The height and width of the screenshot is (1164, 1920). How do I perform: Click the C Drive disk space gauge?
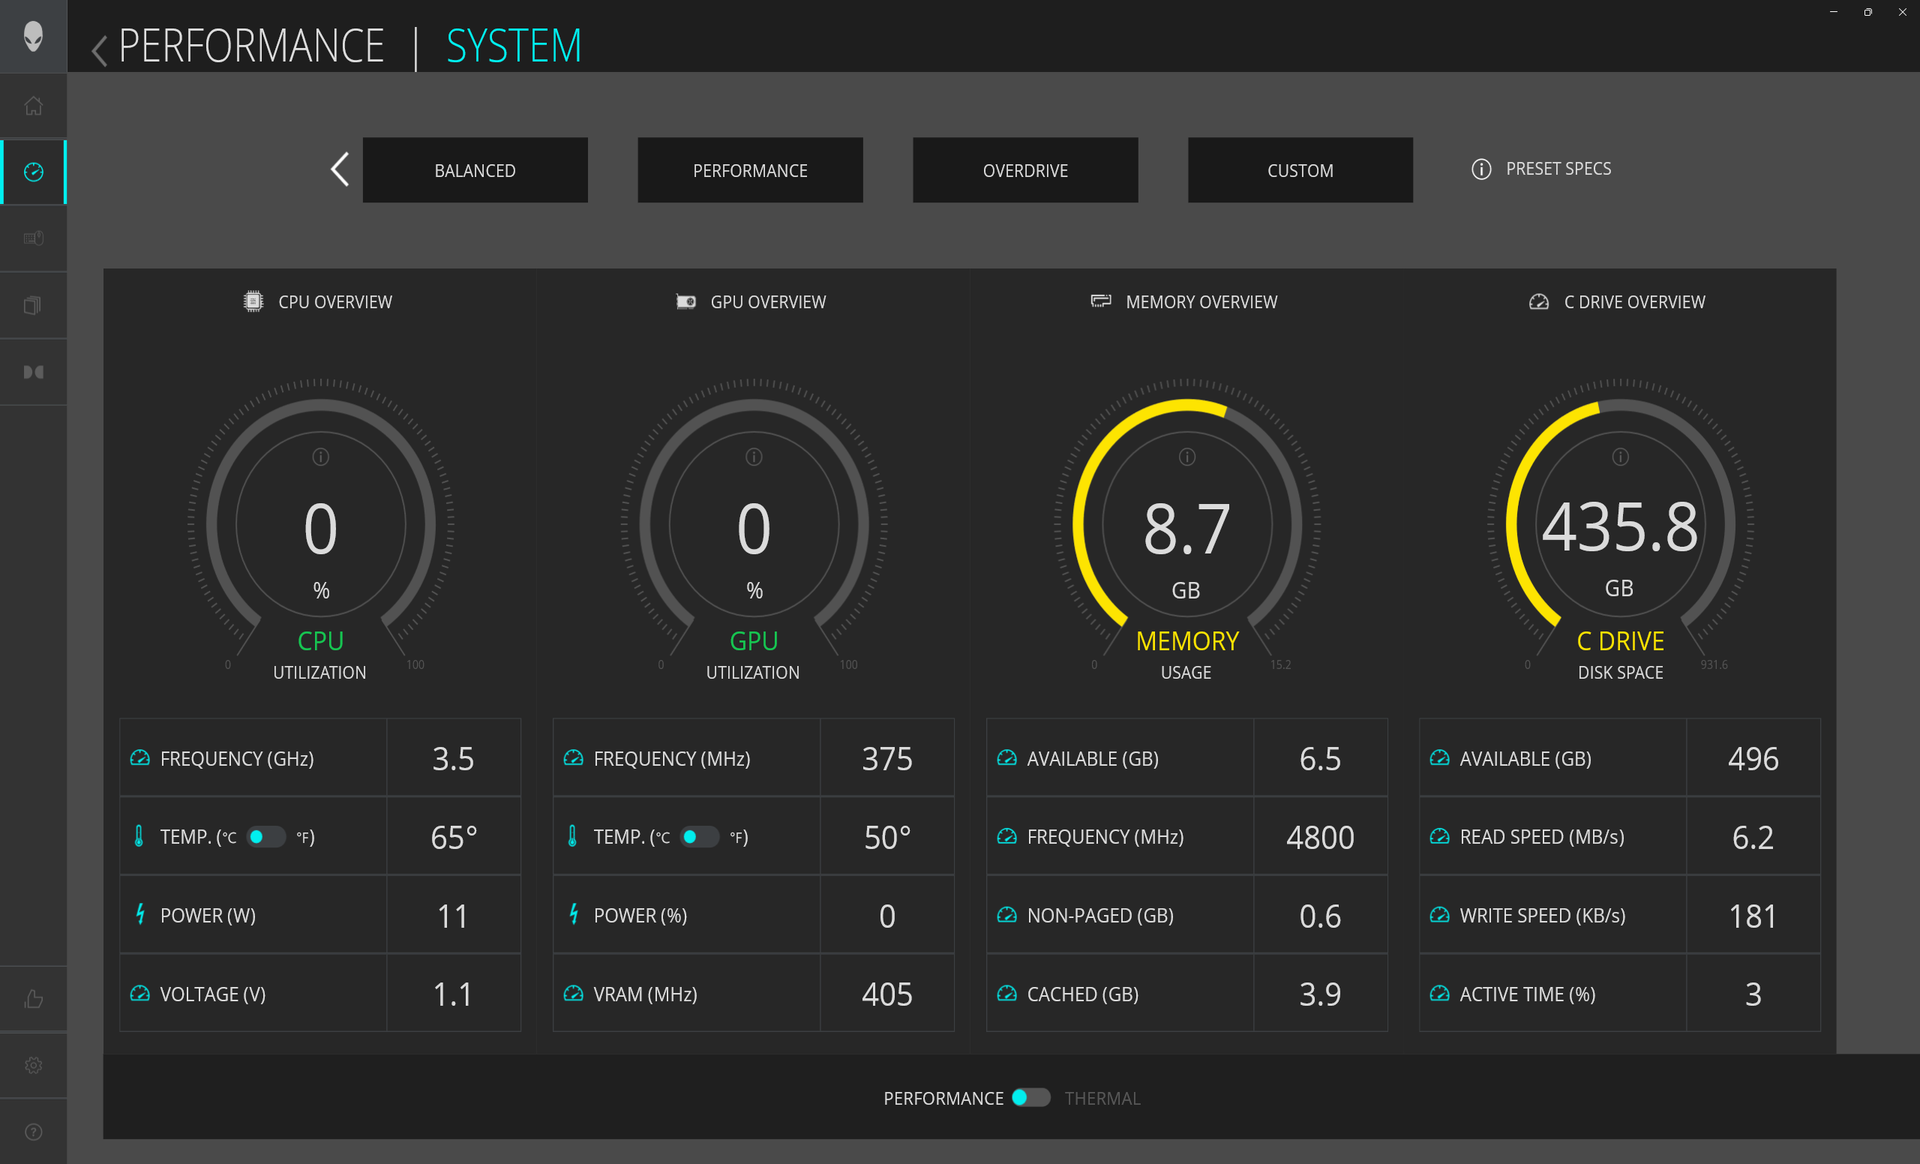1620,527
